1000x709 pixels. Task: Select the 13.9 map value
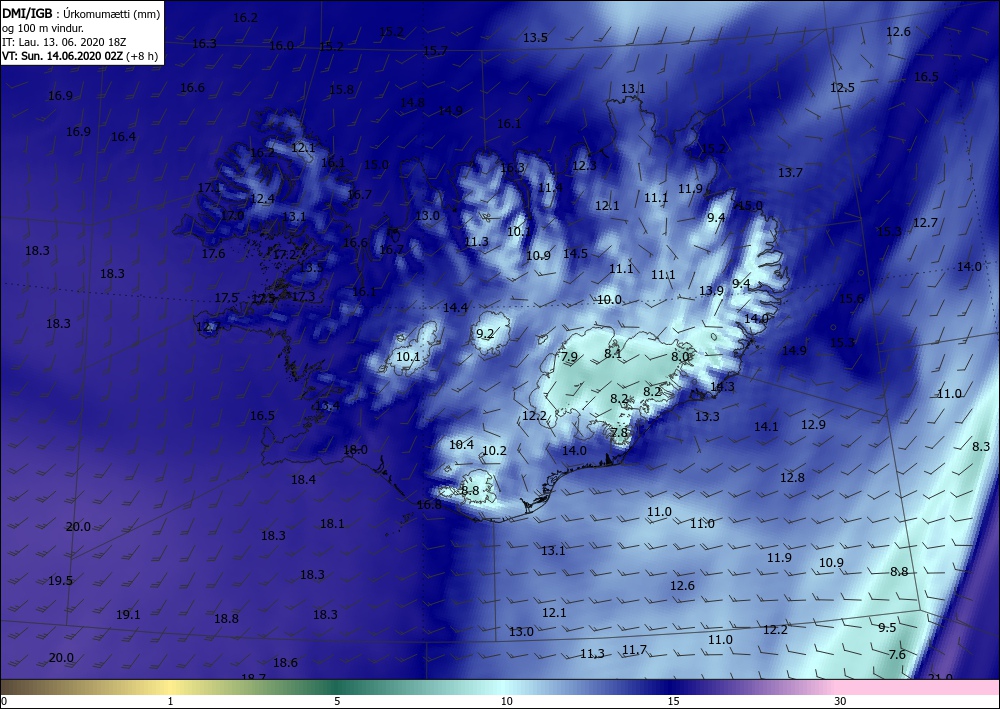(711, 291)
